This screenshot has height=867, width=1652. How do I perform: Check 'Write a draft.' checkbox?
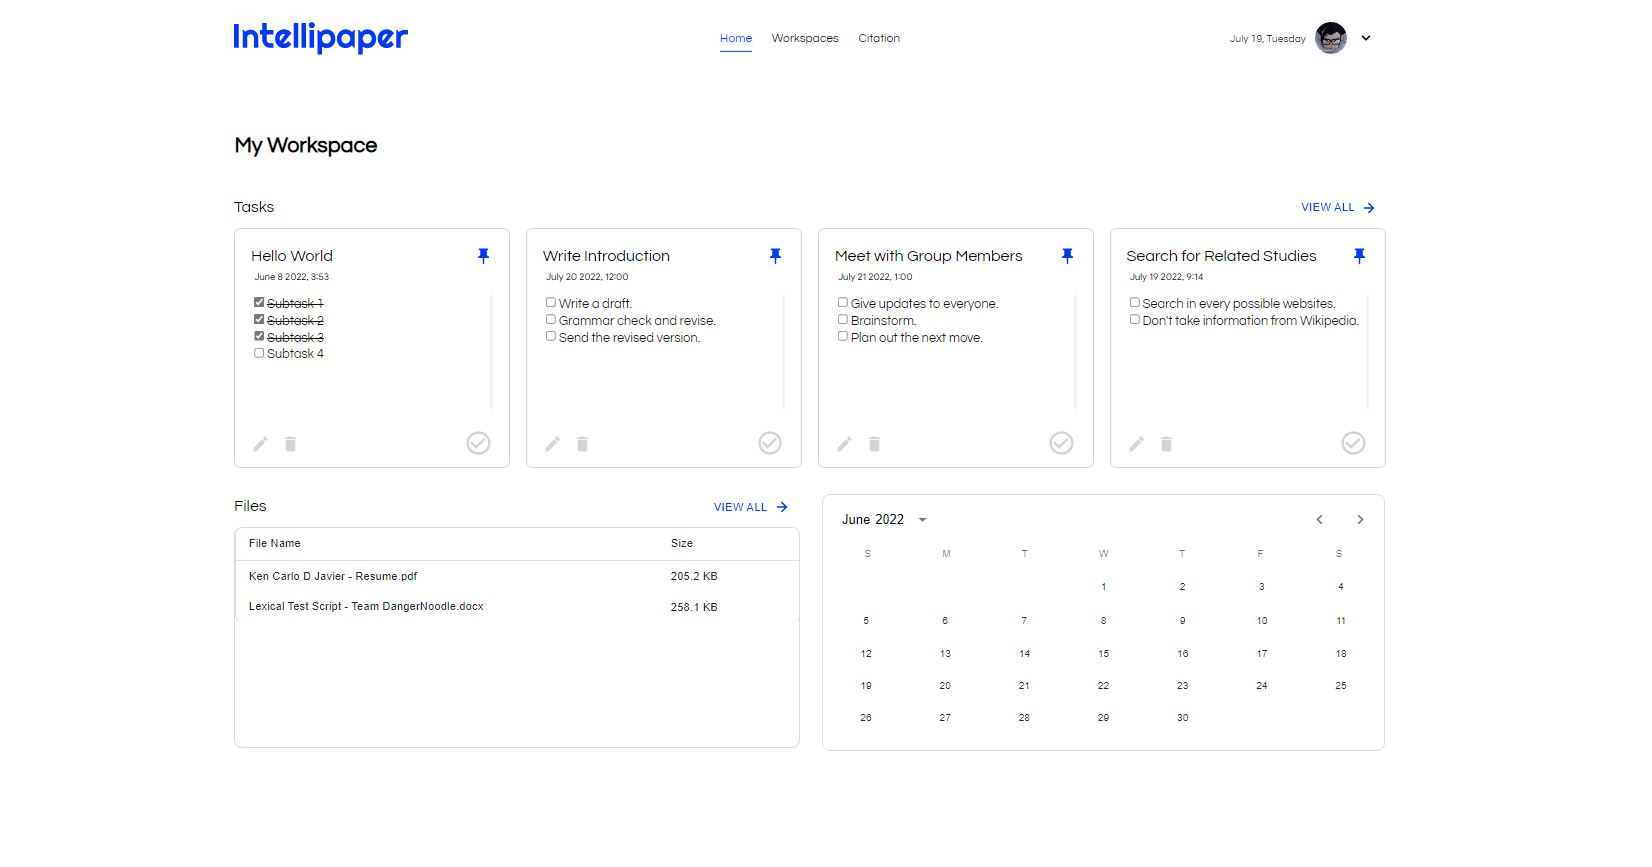tap(551, 302)
